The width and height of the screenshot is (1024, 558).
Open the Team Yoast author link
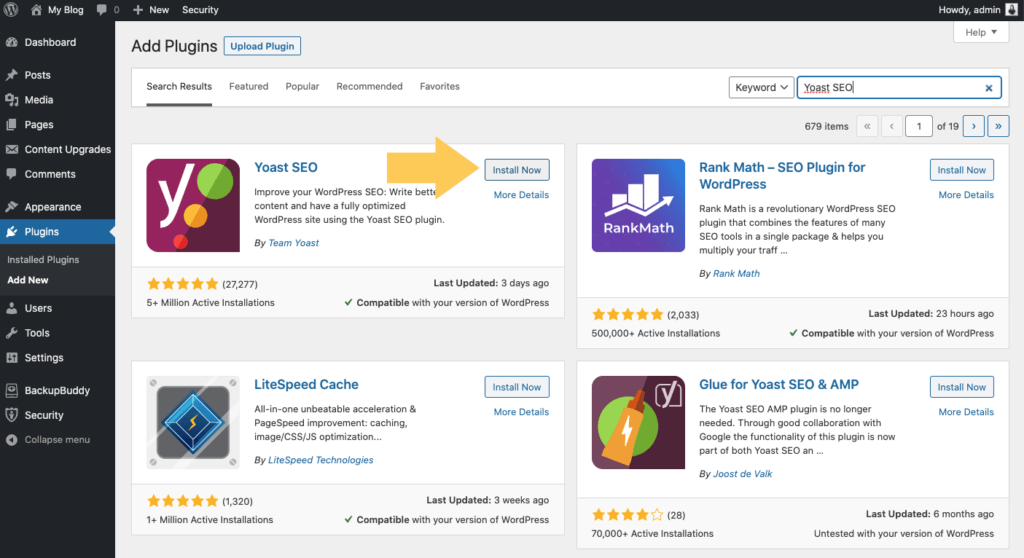coord(293,243)
